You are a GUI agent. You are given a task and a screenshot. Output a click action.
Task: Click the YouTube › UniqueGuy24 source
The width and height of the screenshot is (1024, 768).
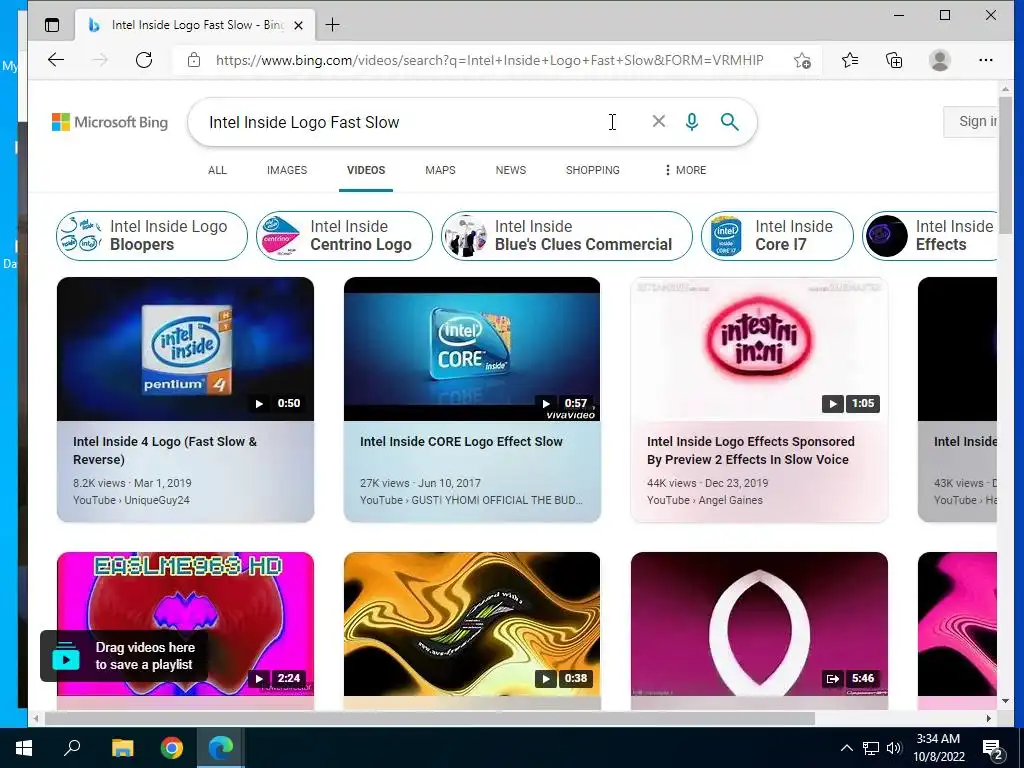(131, 500)
